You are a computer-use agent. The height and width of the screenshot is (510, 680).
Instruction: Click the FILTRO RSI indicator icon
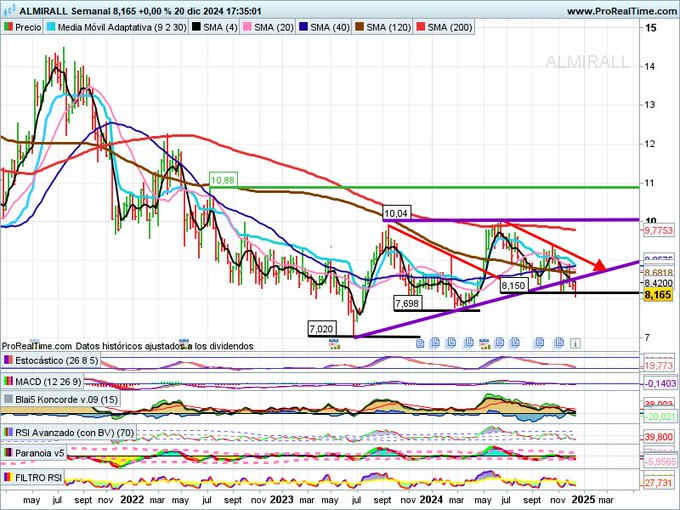8,478
